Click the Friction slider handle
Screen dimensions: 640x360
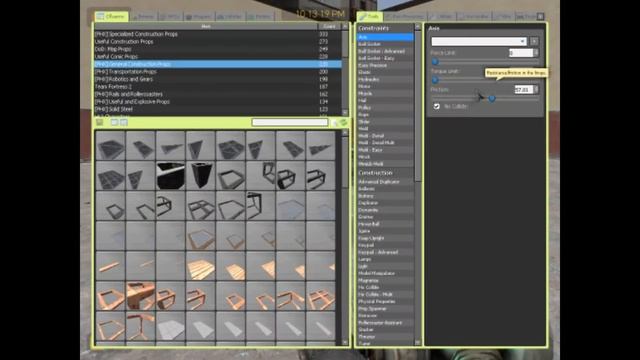(x=492, y=98)
